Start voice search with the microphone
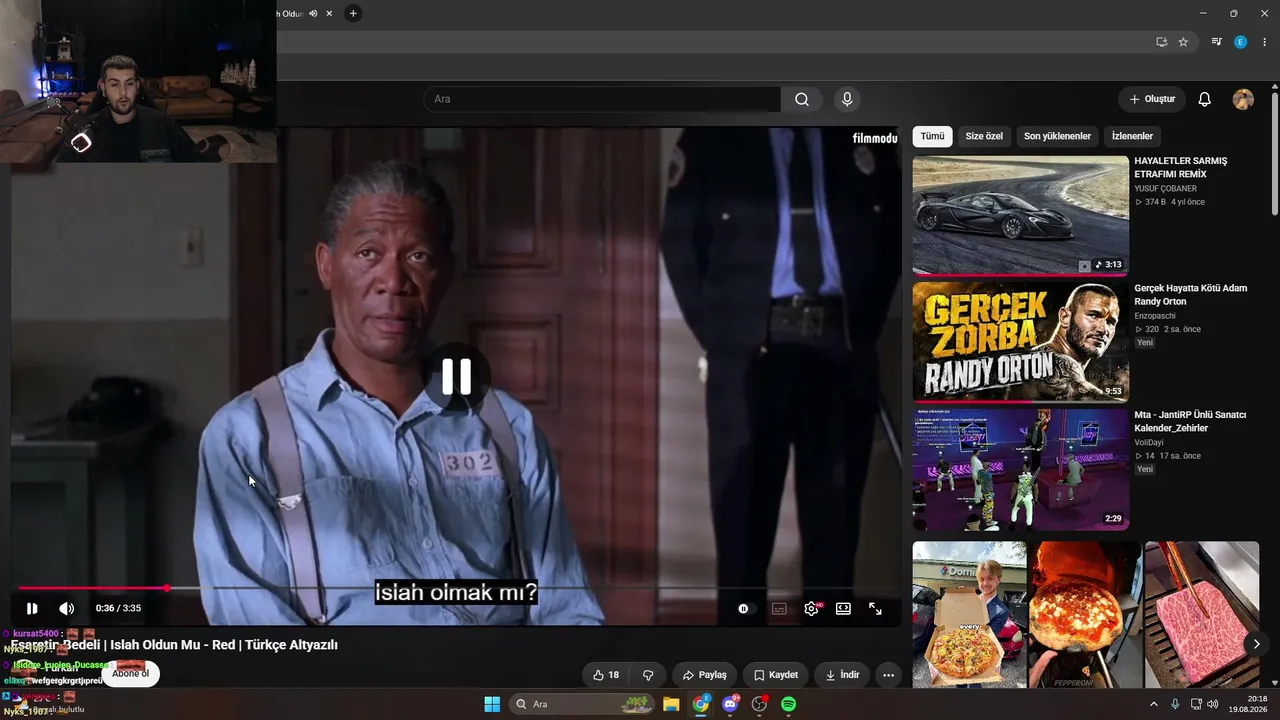Screen dimensions: 1280x720 coord(847,99)
